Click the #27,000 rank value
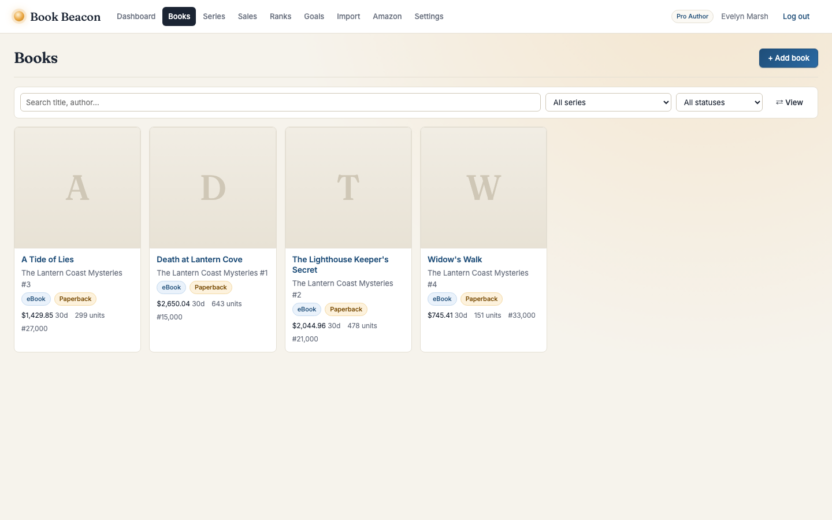The image size is (832, 520). pyautogui.click(x=34, y=328)
